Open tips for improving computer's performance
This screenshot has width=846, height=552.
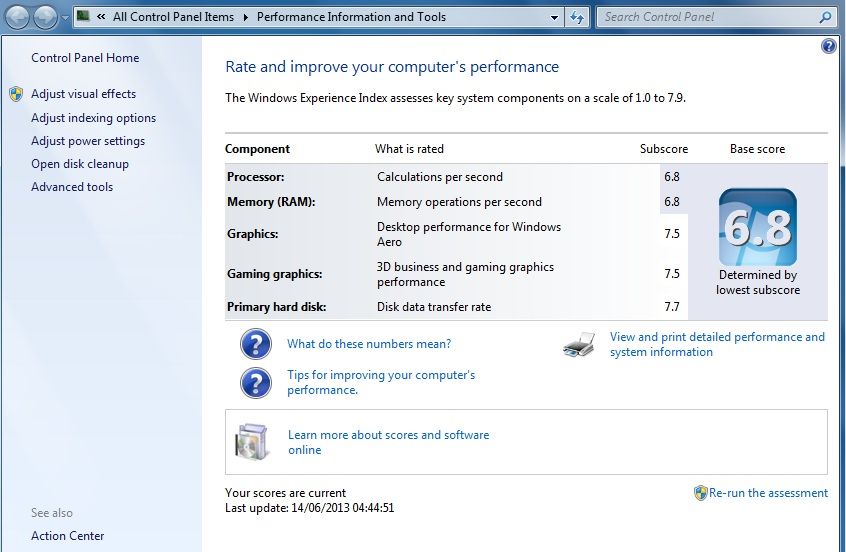coord(381,383)
